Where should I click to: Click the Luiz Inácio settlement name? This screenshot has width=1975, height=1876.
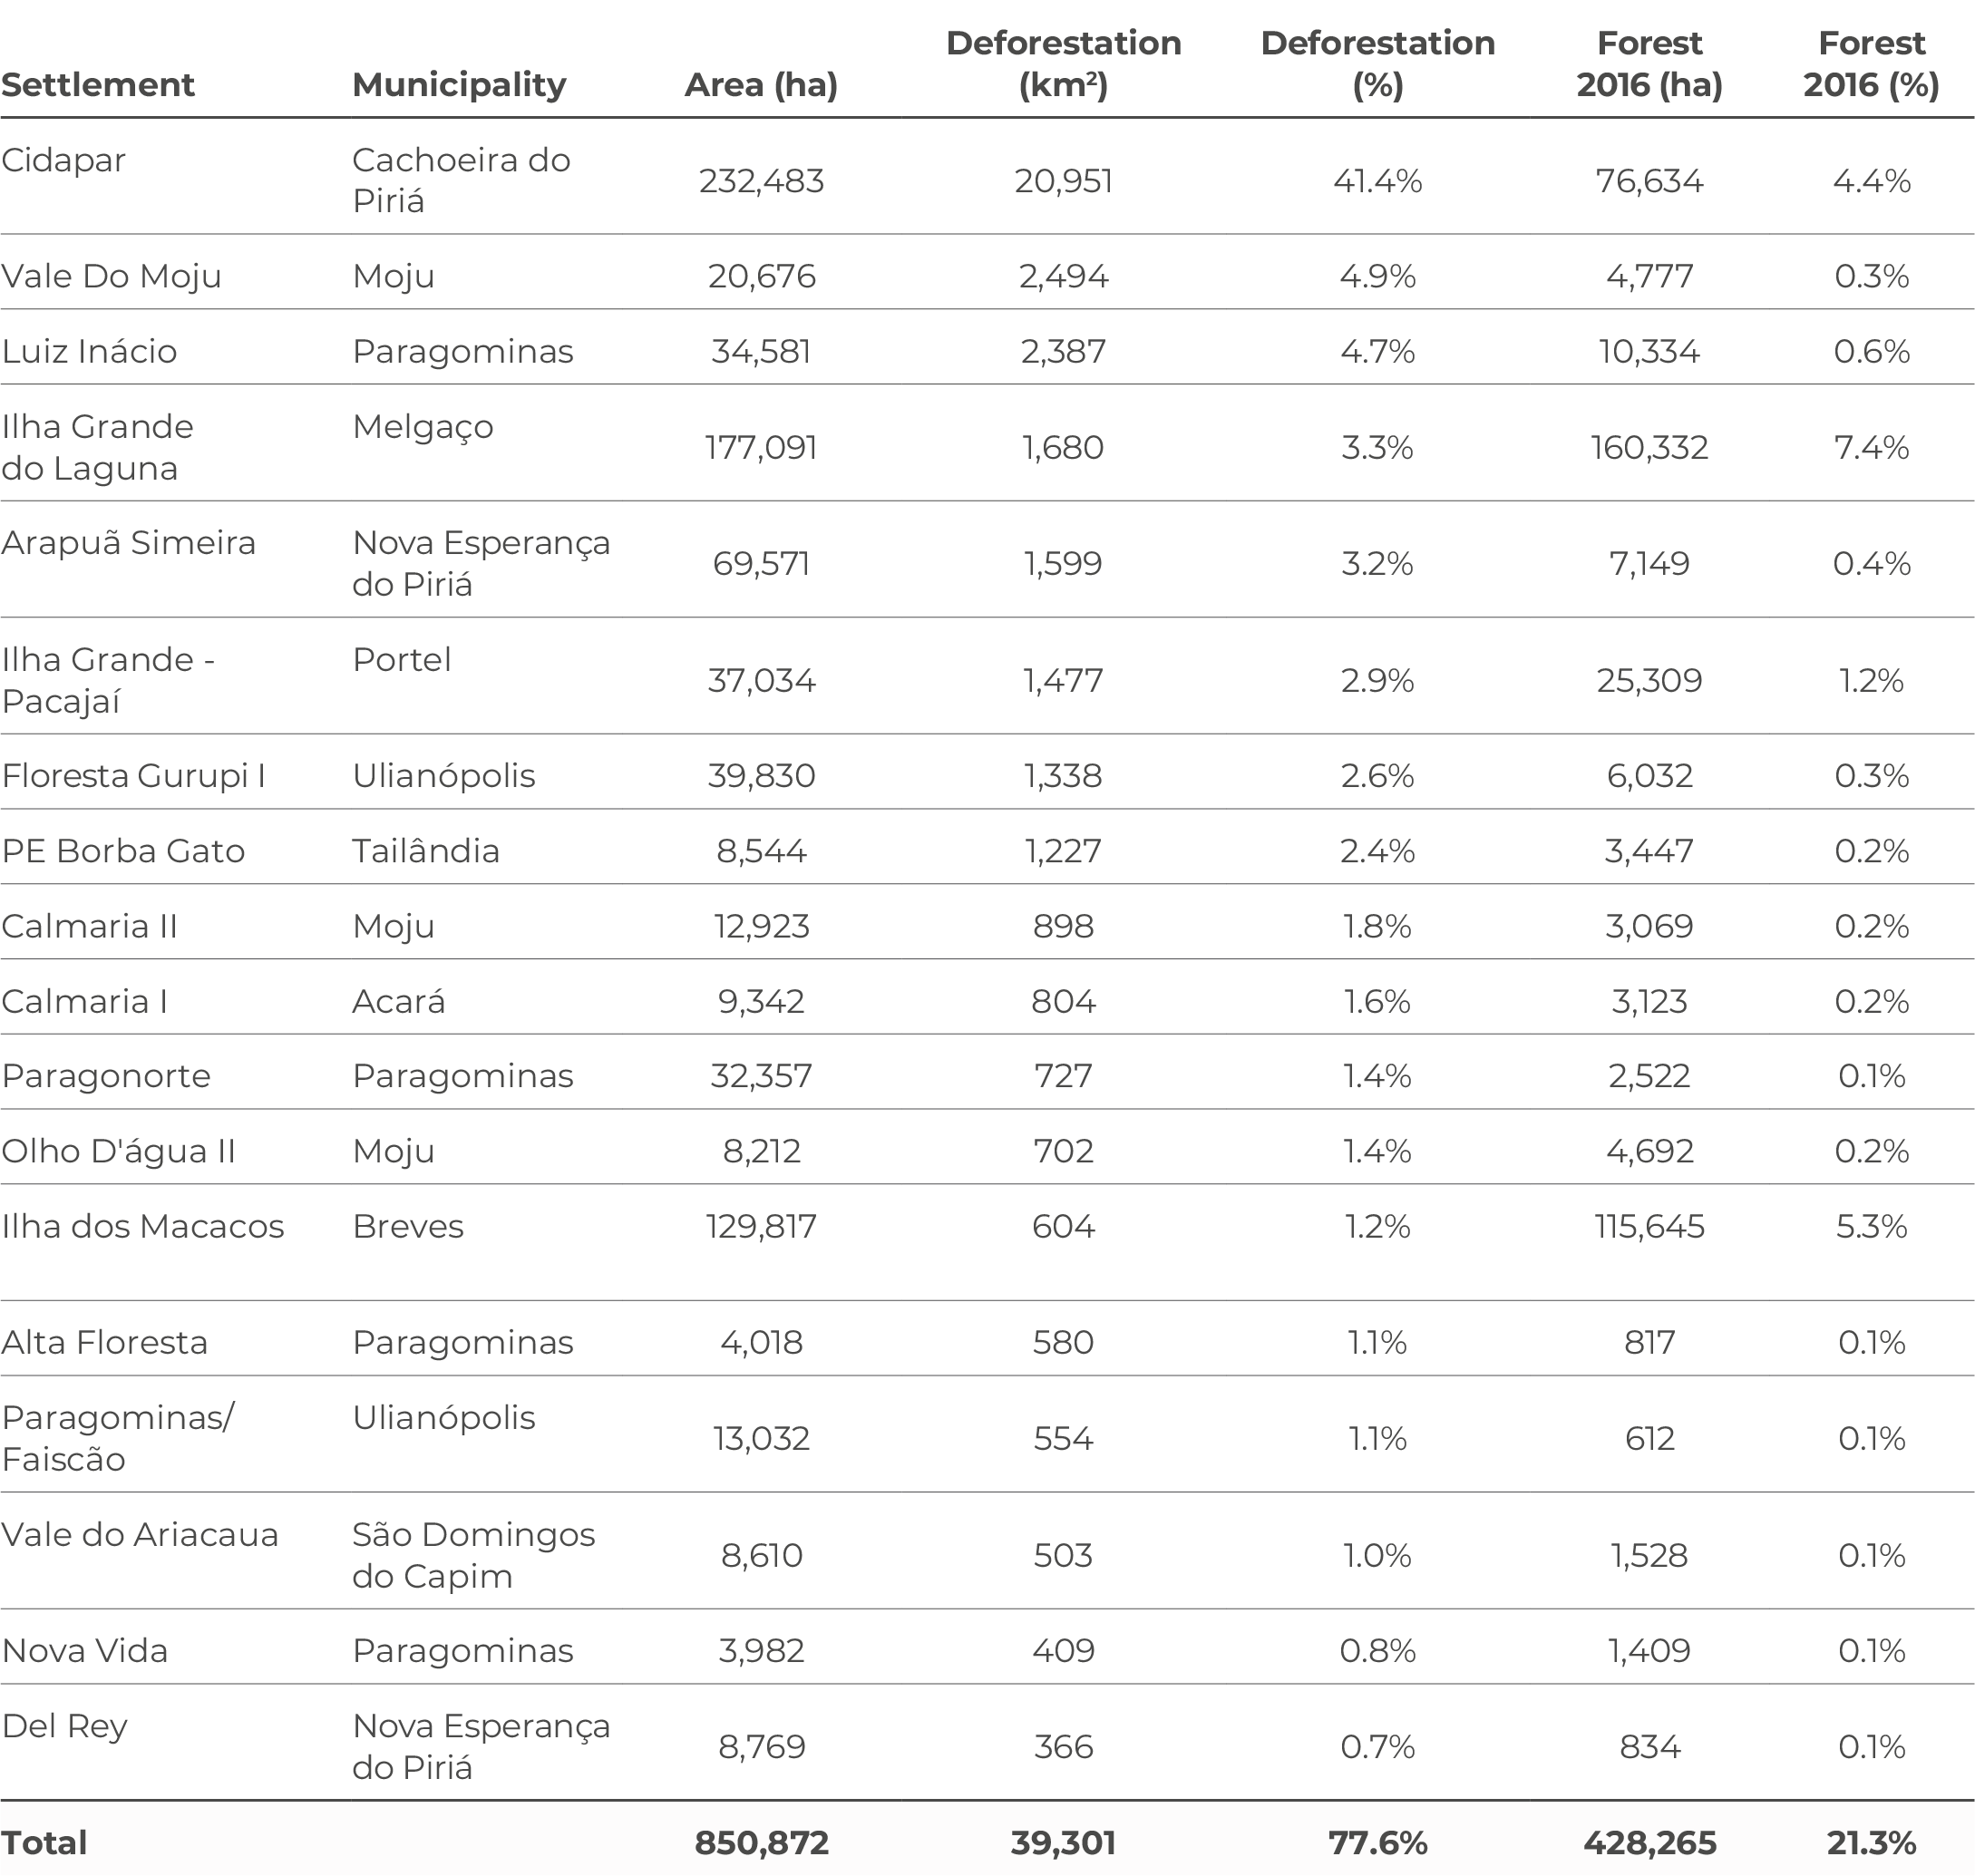click(89, 351)
